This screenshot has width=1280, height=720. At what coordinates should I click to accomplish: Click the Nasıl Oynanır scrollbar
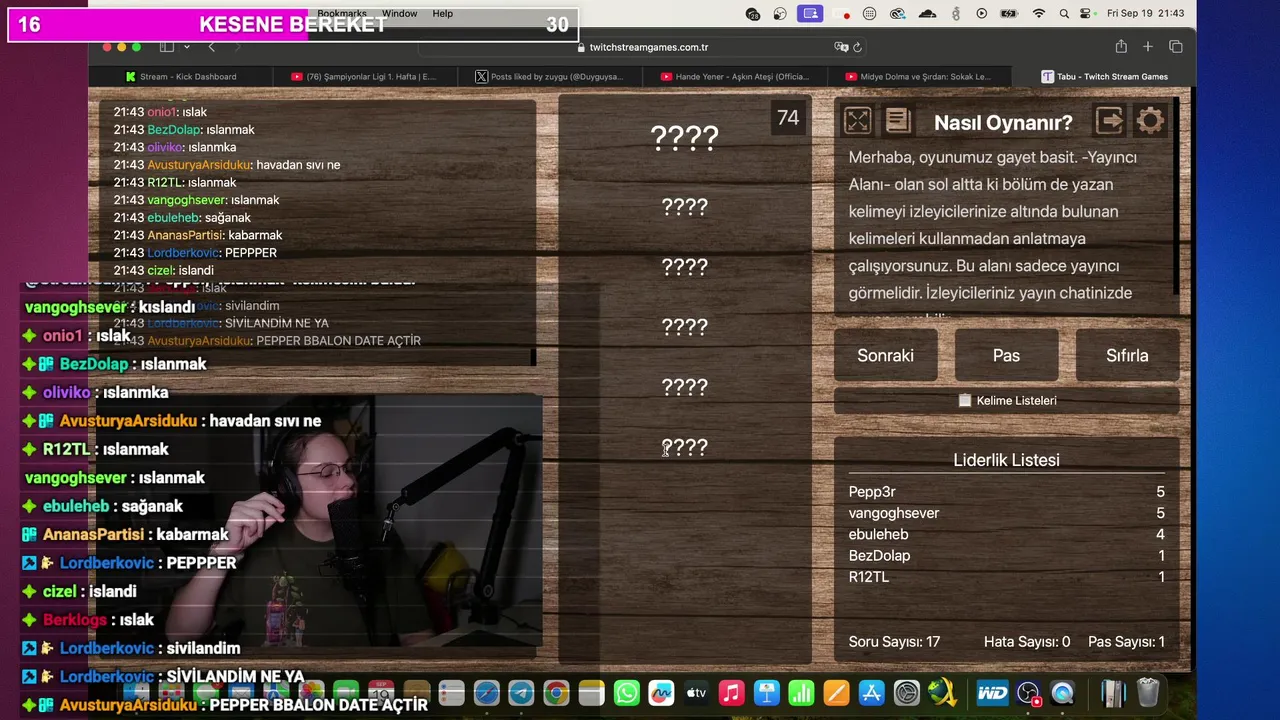(x=1176, y=195)
